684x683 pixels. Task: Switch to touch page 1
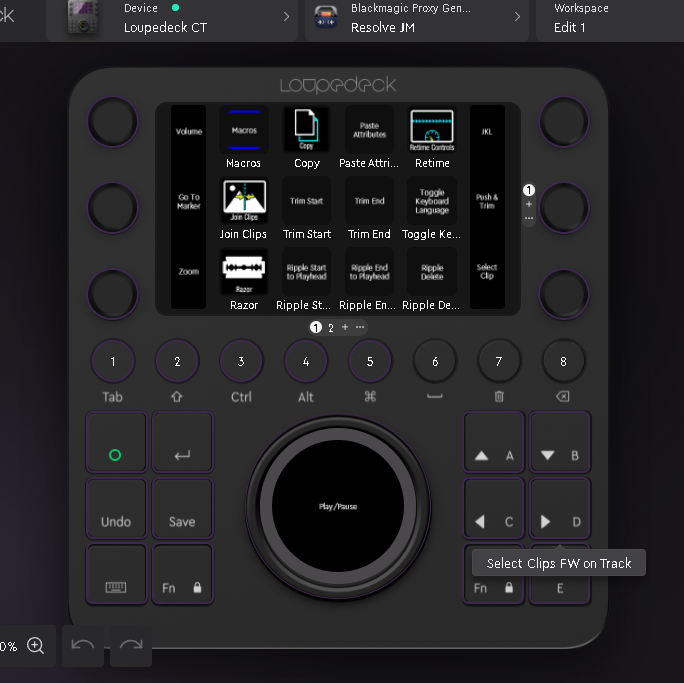click(x=316, y=327)
